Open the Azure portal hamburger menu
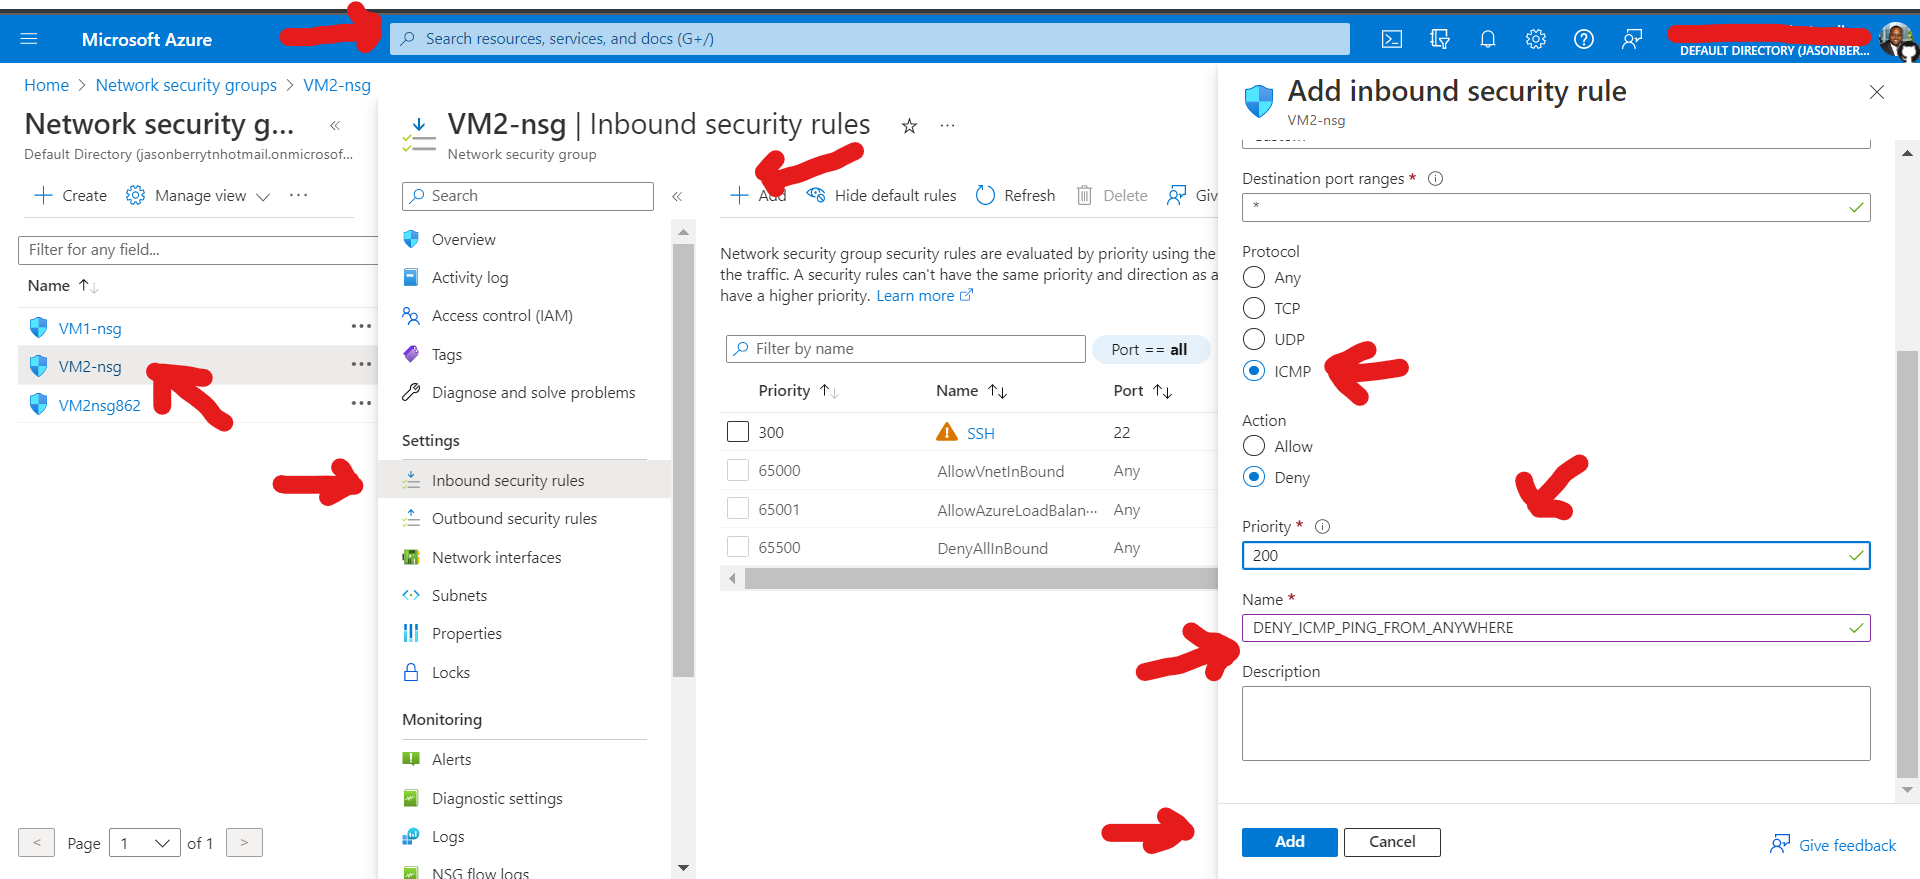The image size is (1920, 879). click(29, 39)
